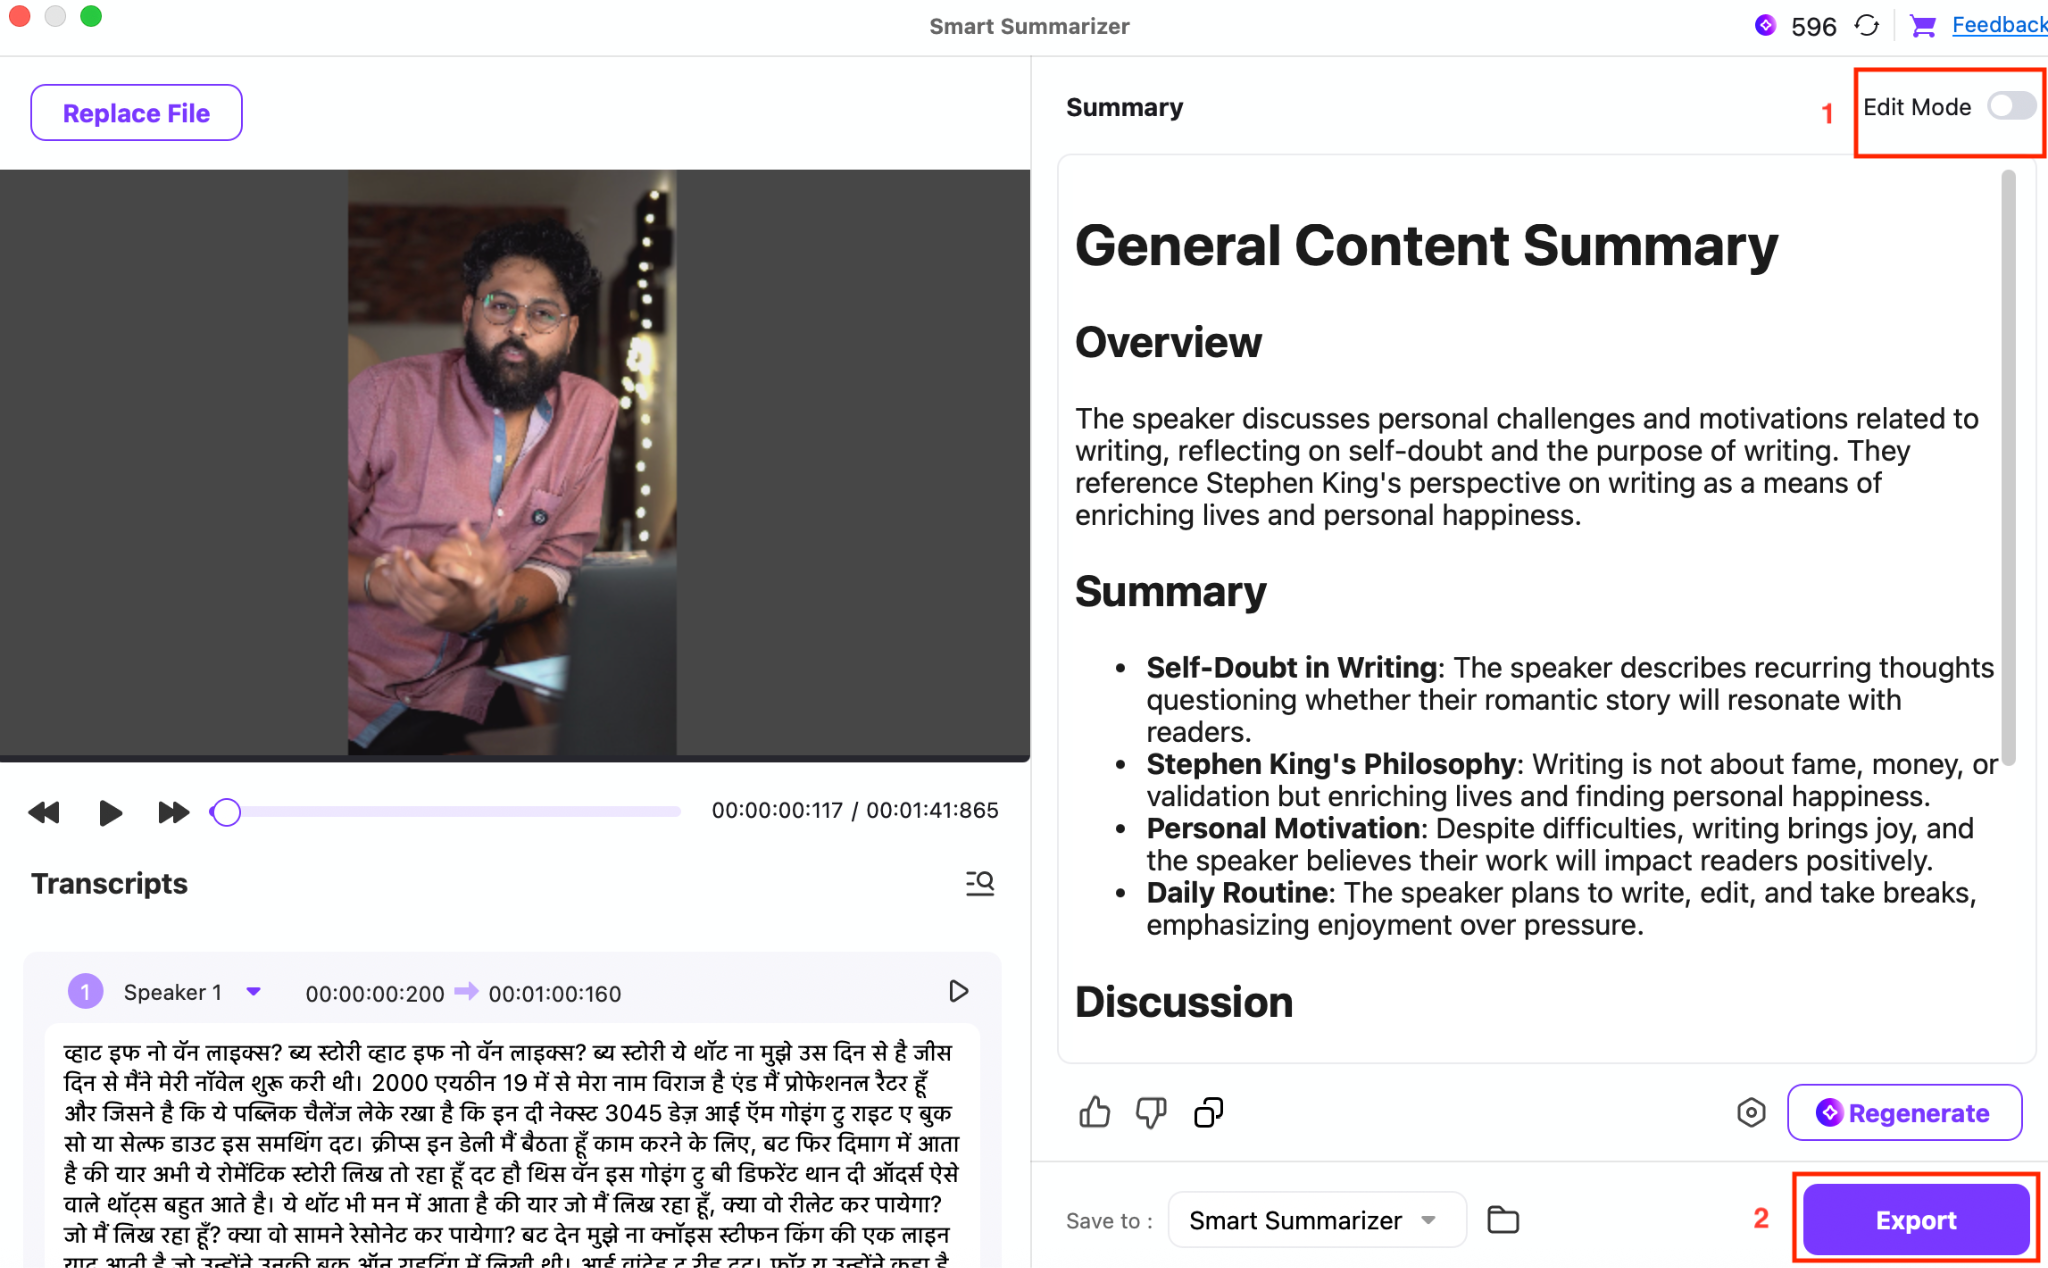Open the Feedback link
The height and width of the screenshot is (1268, 2048).
[1998, 26]
